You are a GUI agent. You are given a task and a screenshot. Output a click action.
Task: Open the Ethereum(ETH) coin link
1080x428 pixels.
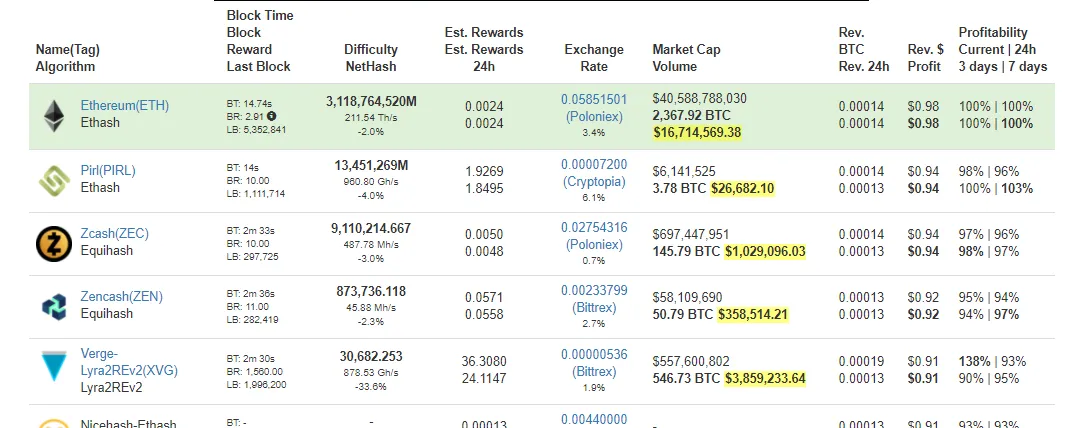125,105
